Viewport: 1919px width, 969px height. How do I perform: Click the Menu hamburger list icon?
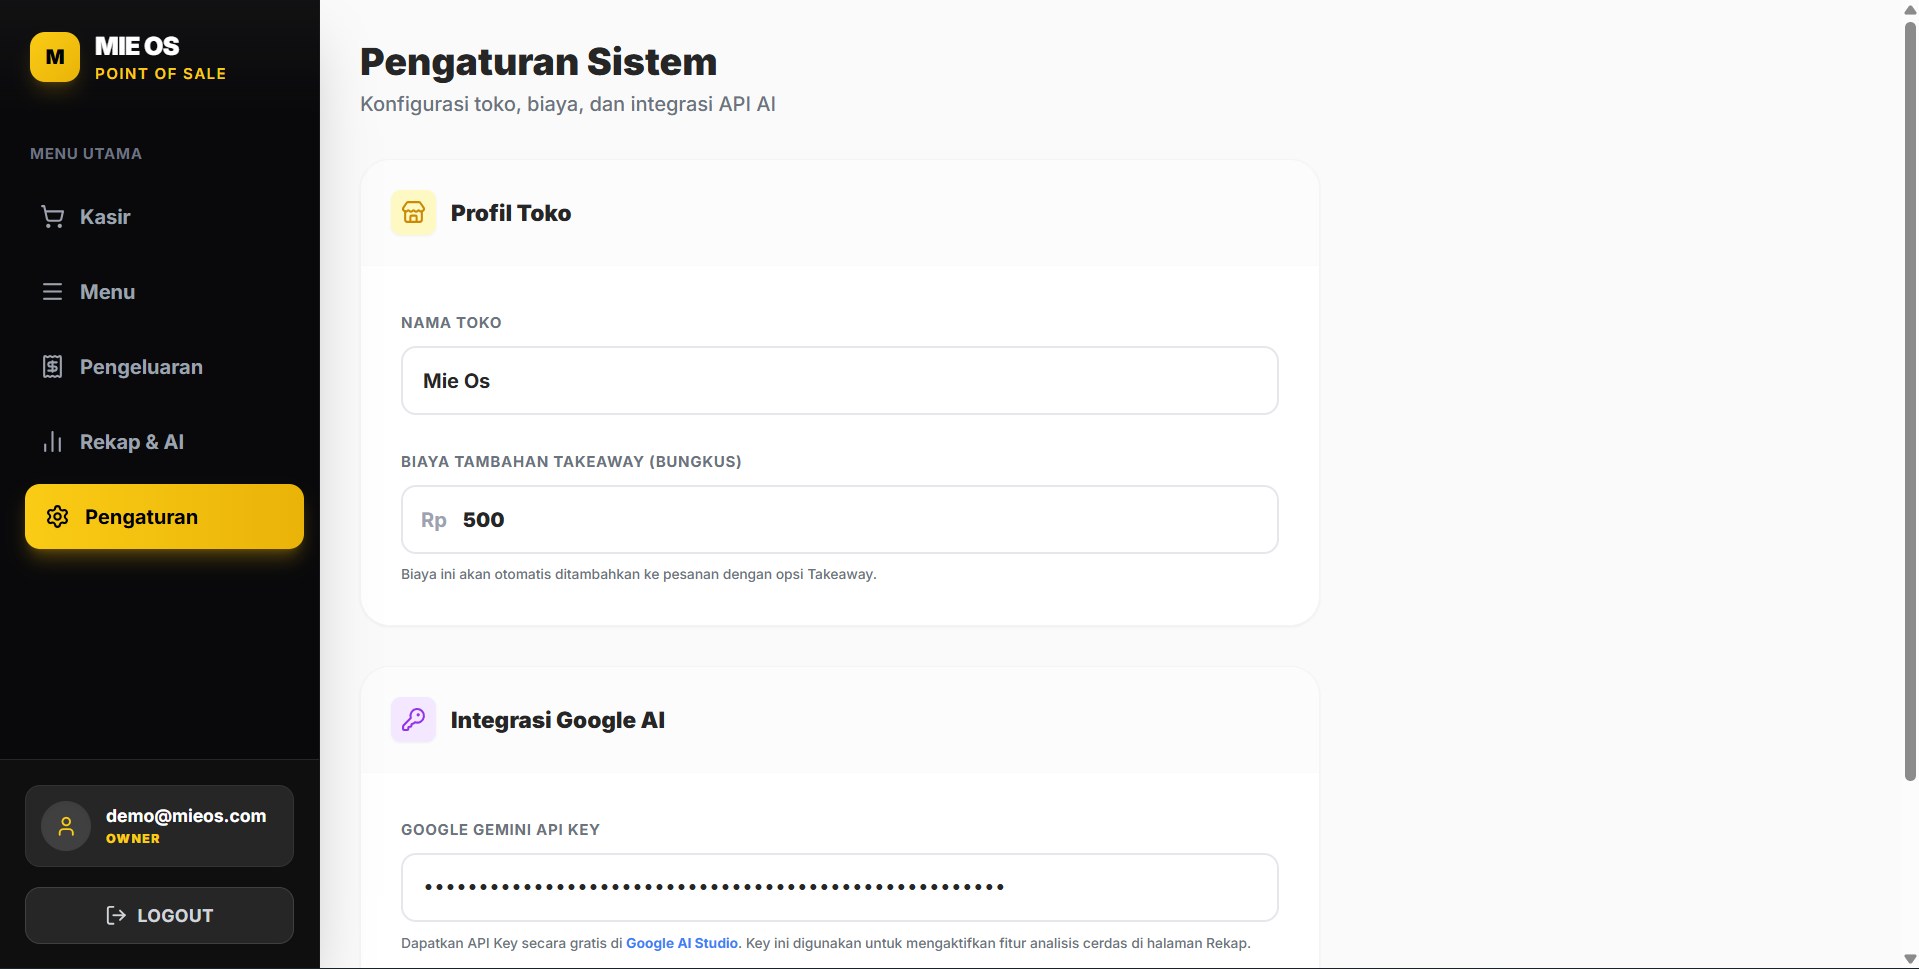(53, 292)
